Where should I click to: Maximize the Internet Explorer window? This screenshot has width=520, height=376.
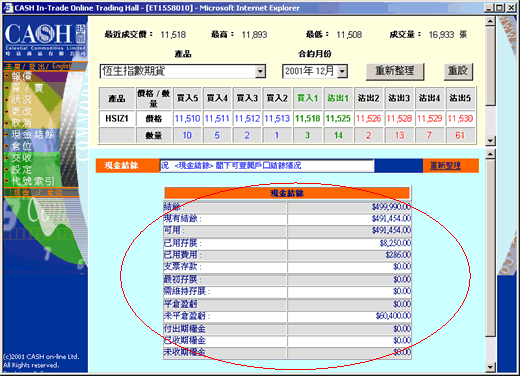point(500,8)
